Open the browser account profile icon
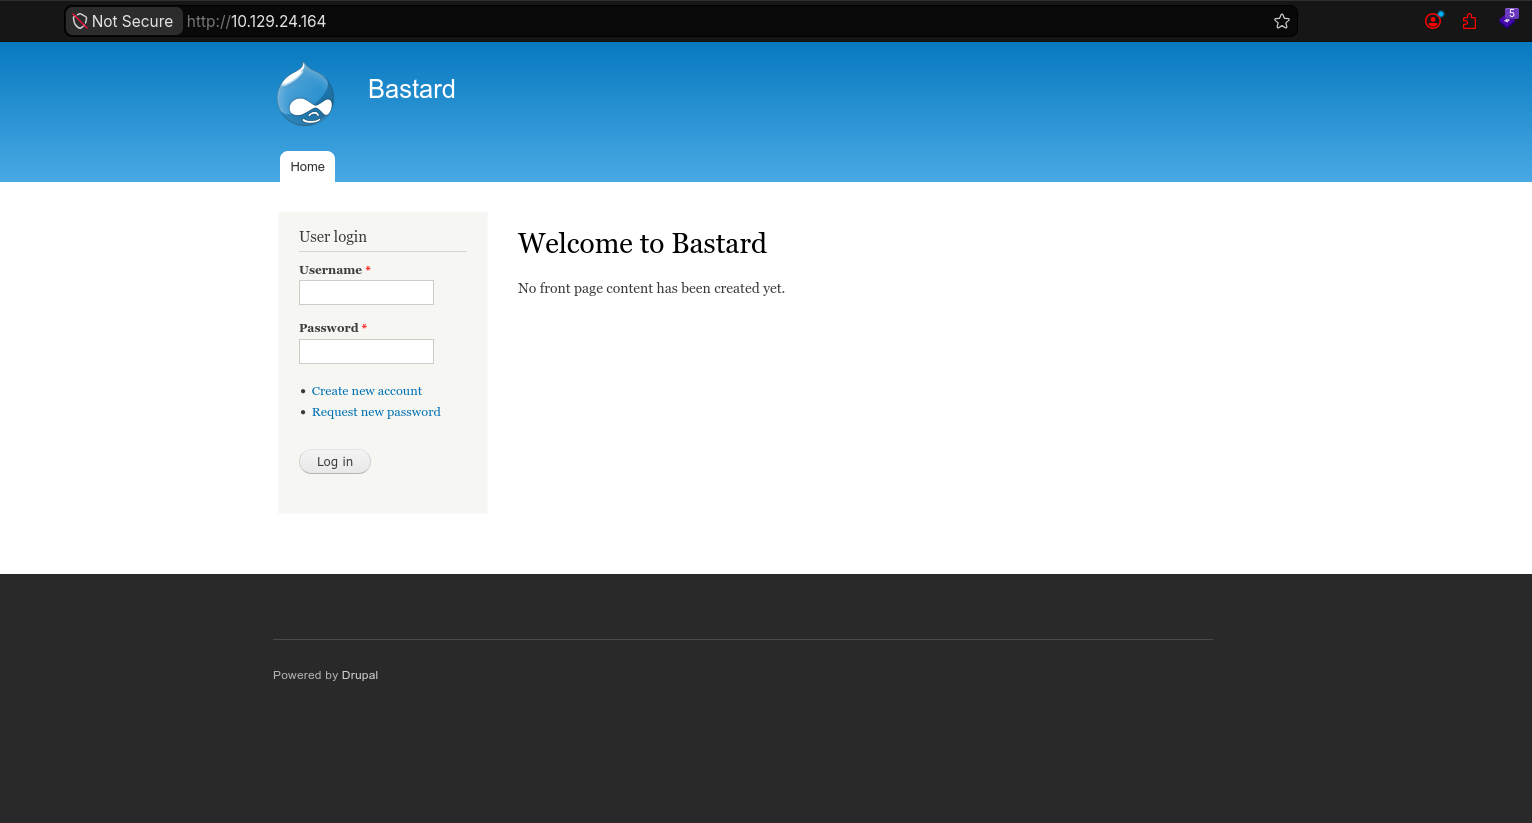The height and width of the screenshot is (823, 1532). (x=1433, y=21)
